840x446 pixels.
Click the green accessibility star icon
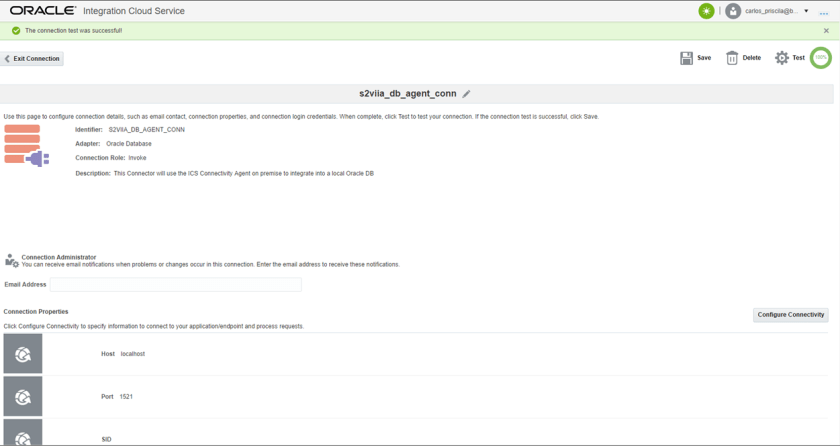[706, 11]
